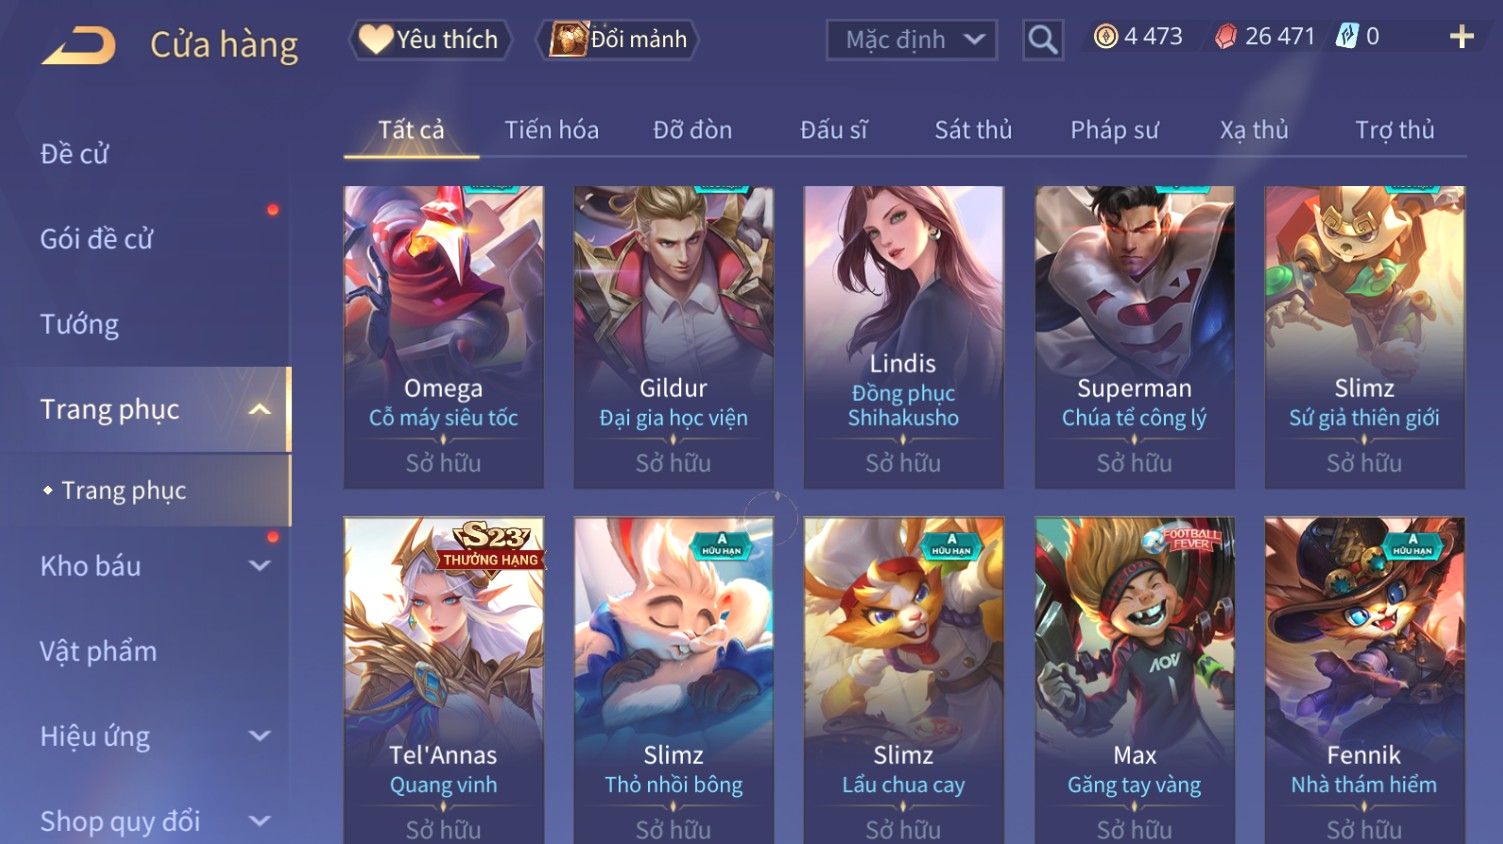Select the Pháp sư tab
The width and height of the screenshot is (1503, 844).
coord(1114,130)
